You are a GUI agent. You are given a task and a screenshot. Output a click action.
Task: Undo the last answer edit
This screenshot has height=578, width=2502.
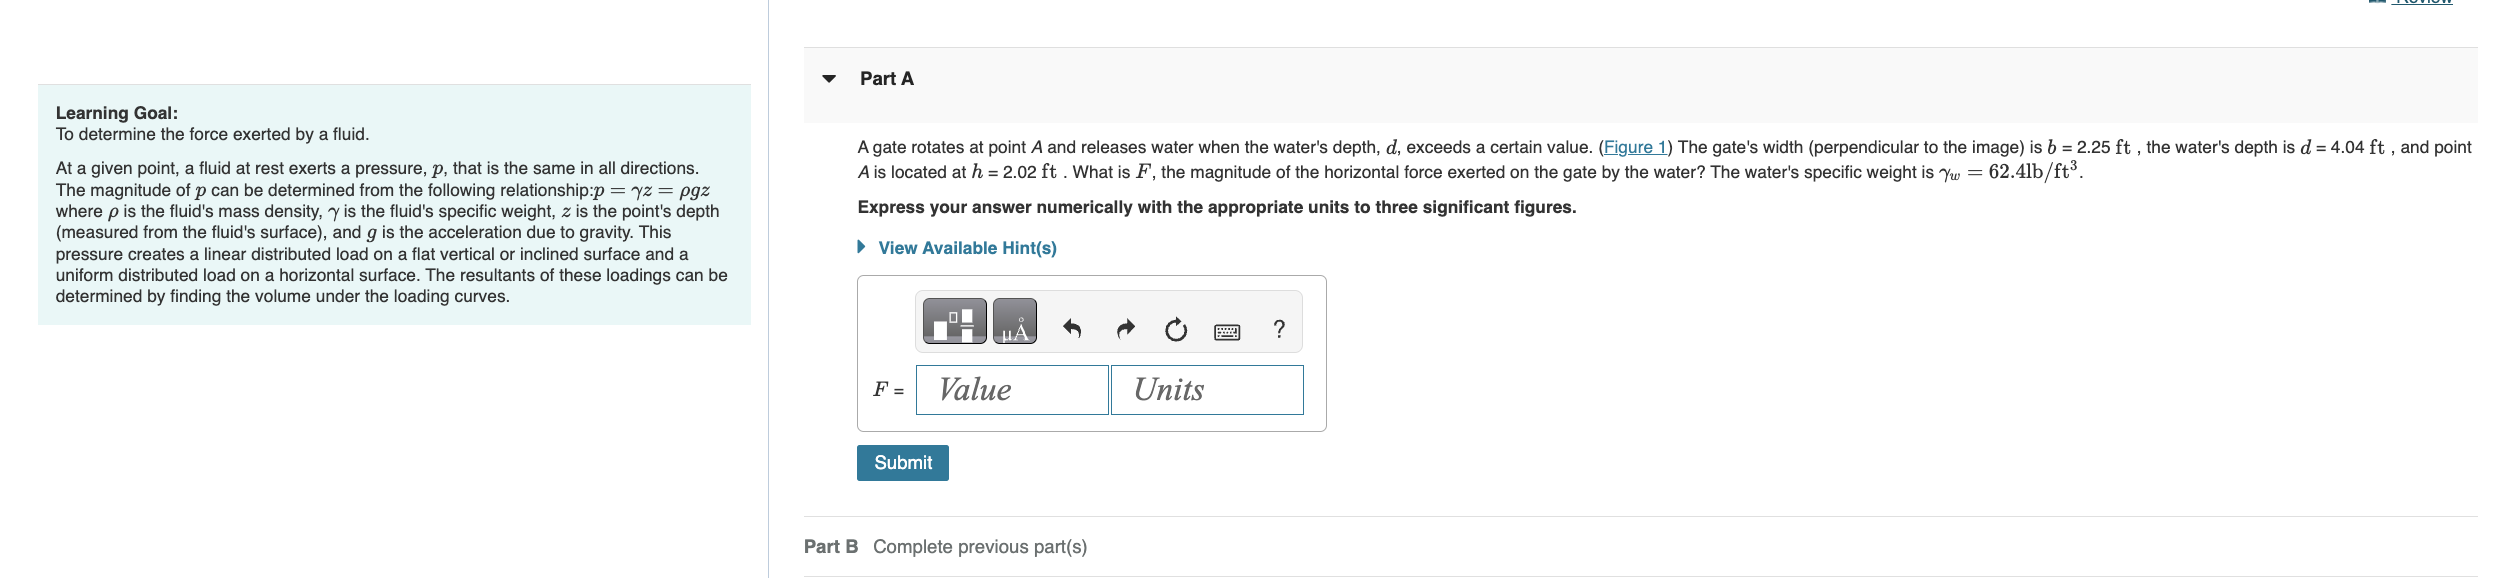coord(1070,328)
